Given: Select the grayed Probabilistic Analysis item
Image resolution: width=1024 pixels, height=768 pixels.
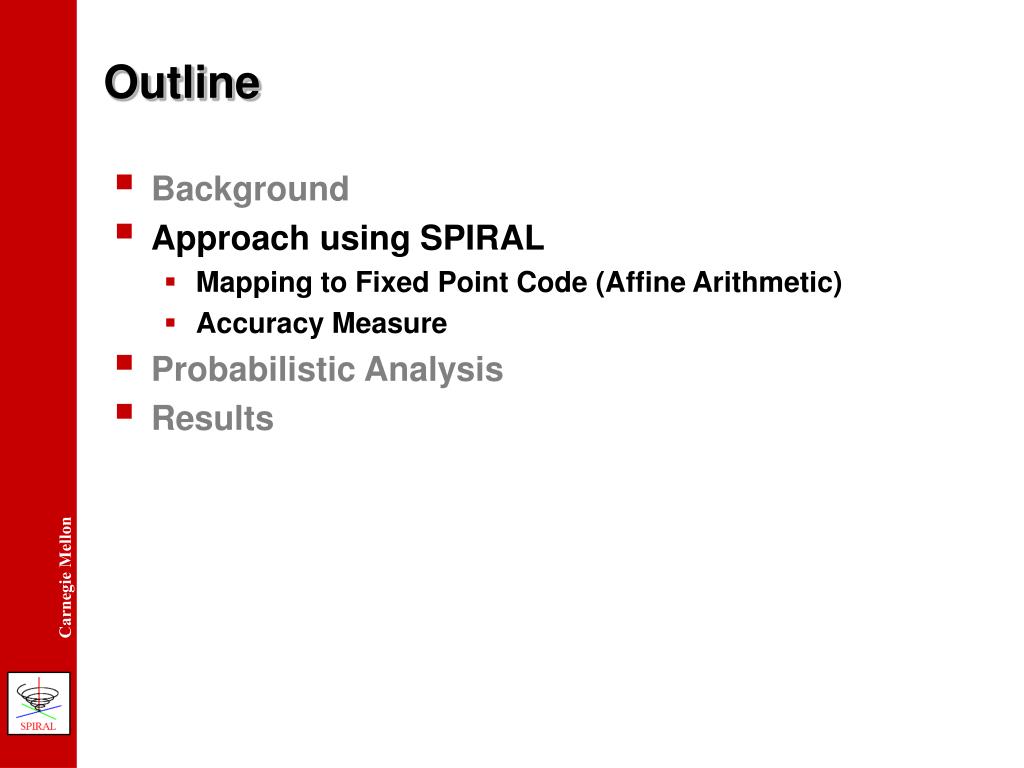Looking at the screenshot, I should tap(327, 370).
